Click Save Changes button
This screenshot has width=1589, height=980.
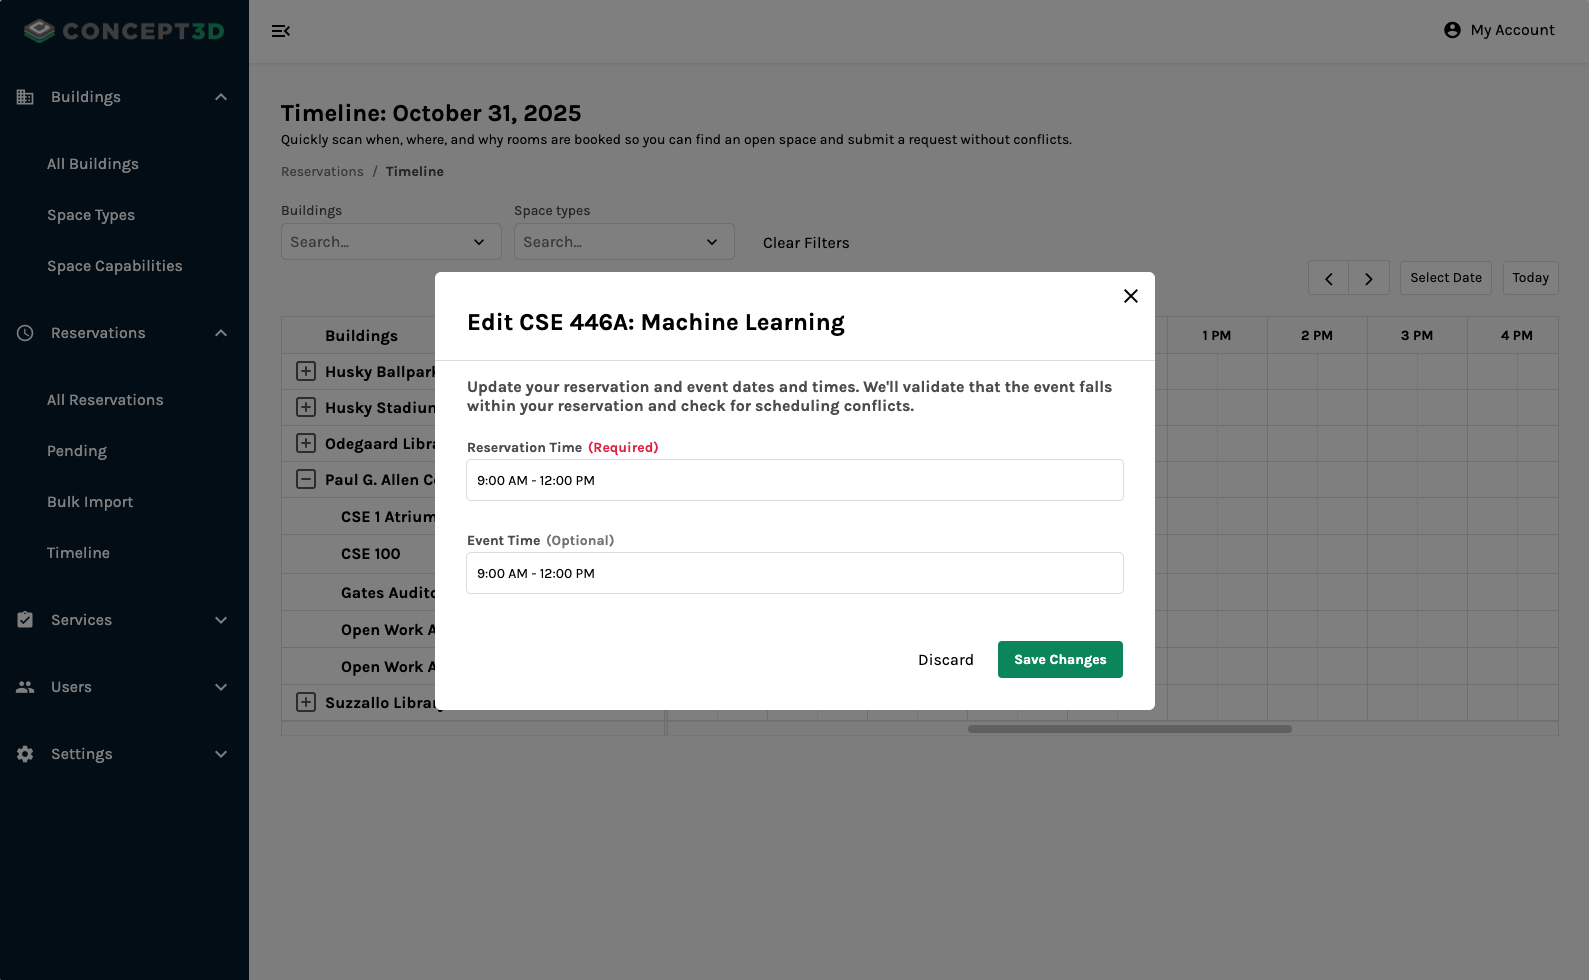click(x=1059, y=660)
